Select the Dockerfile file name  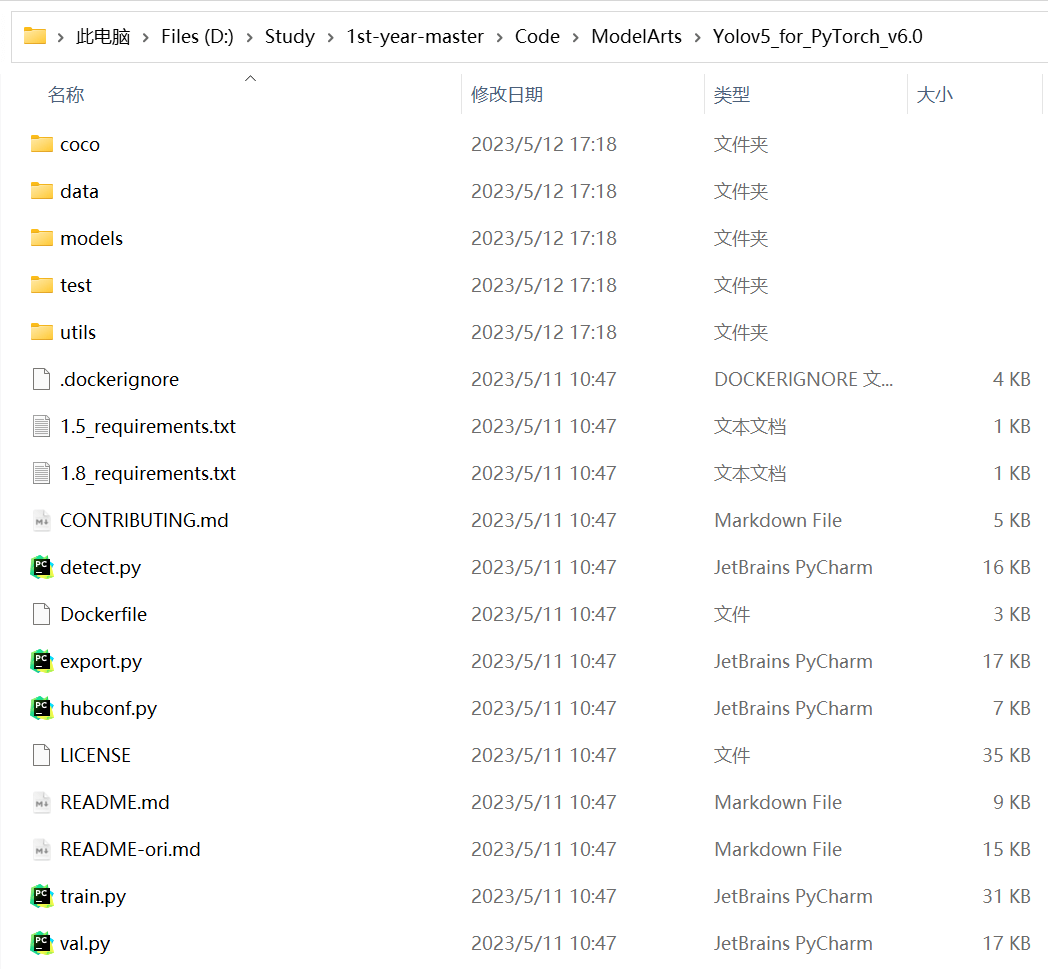(103, 614)
